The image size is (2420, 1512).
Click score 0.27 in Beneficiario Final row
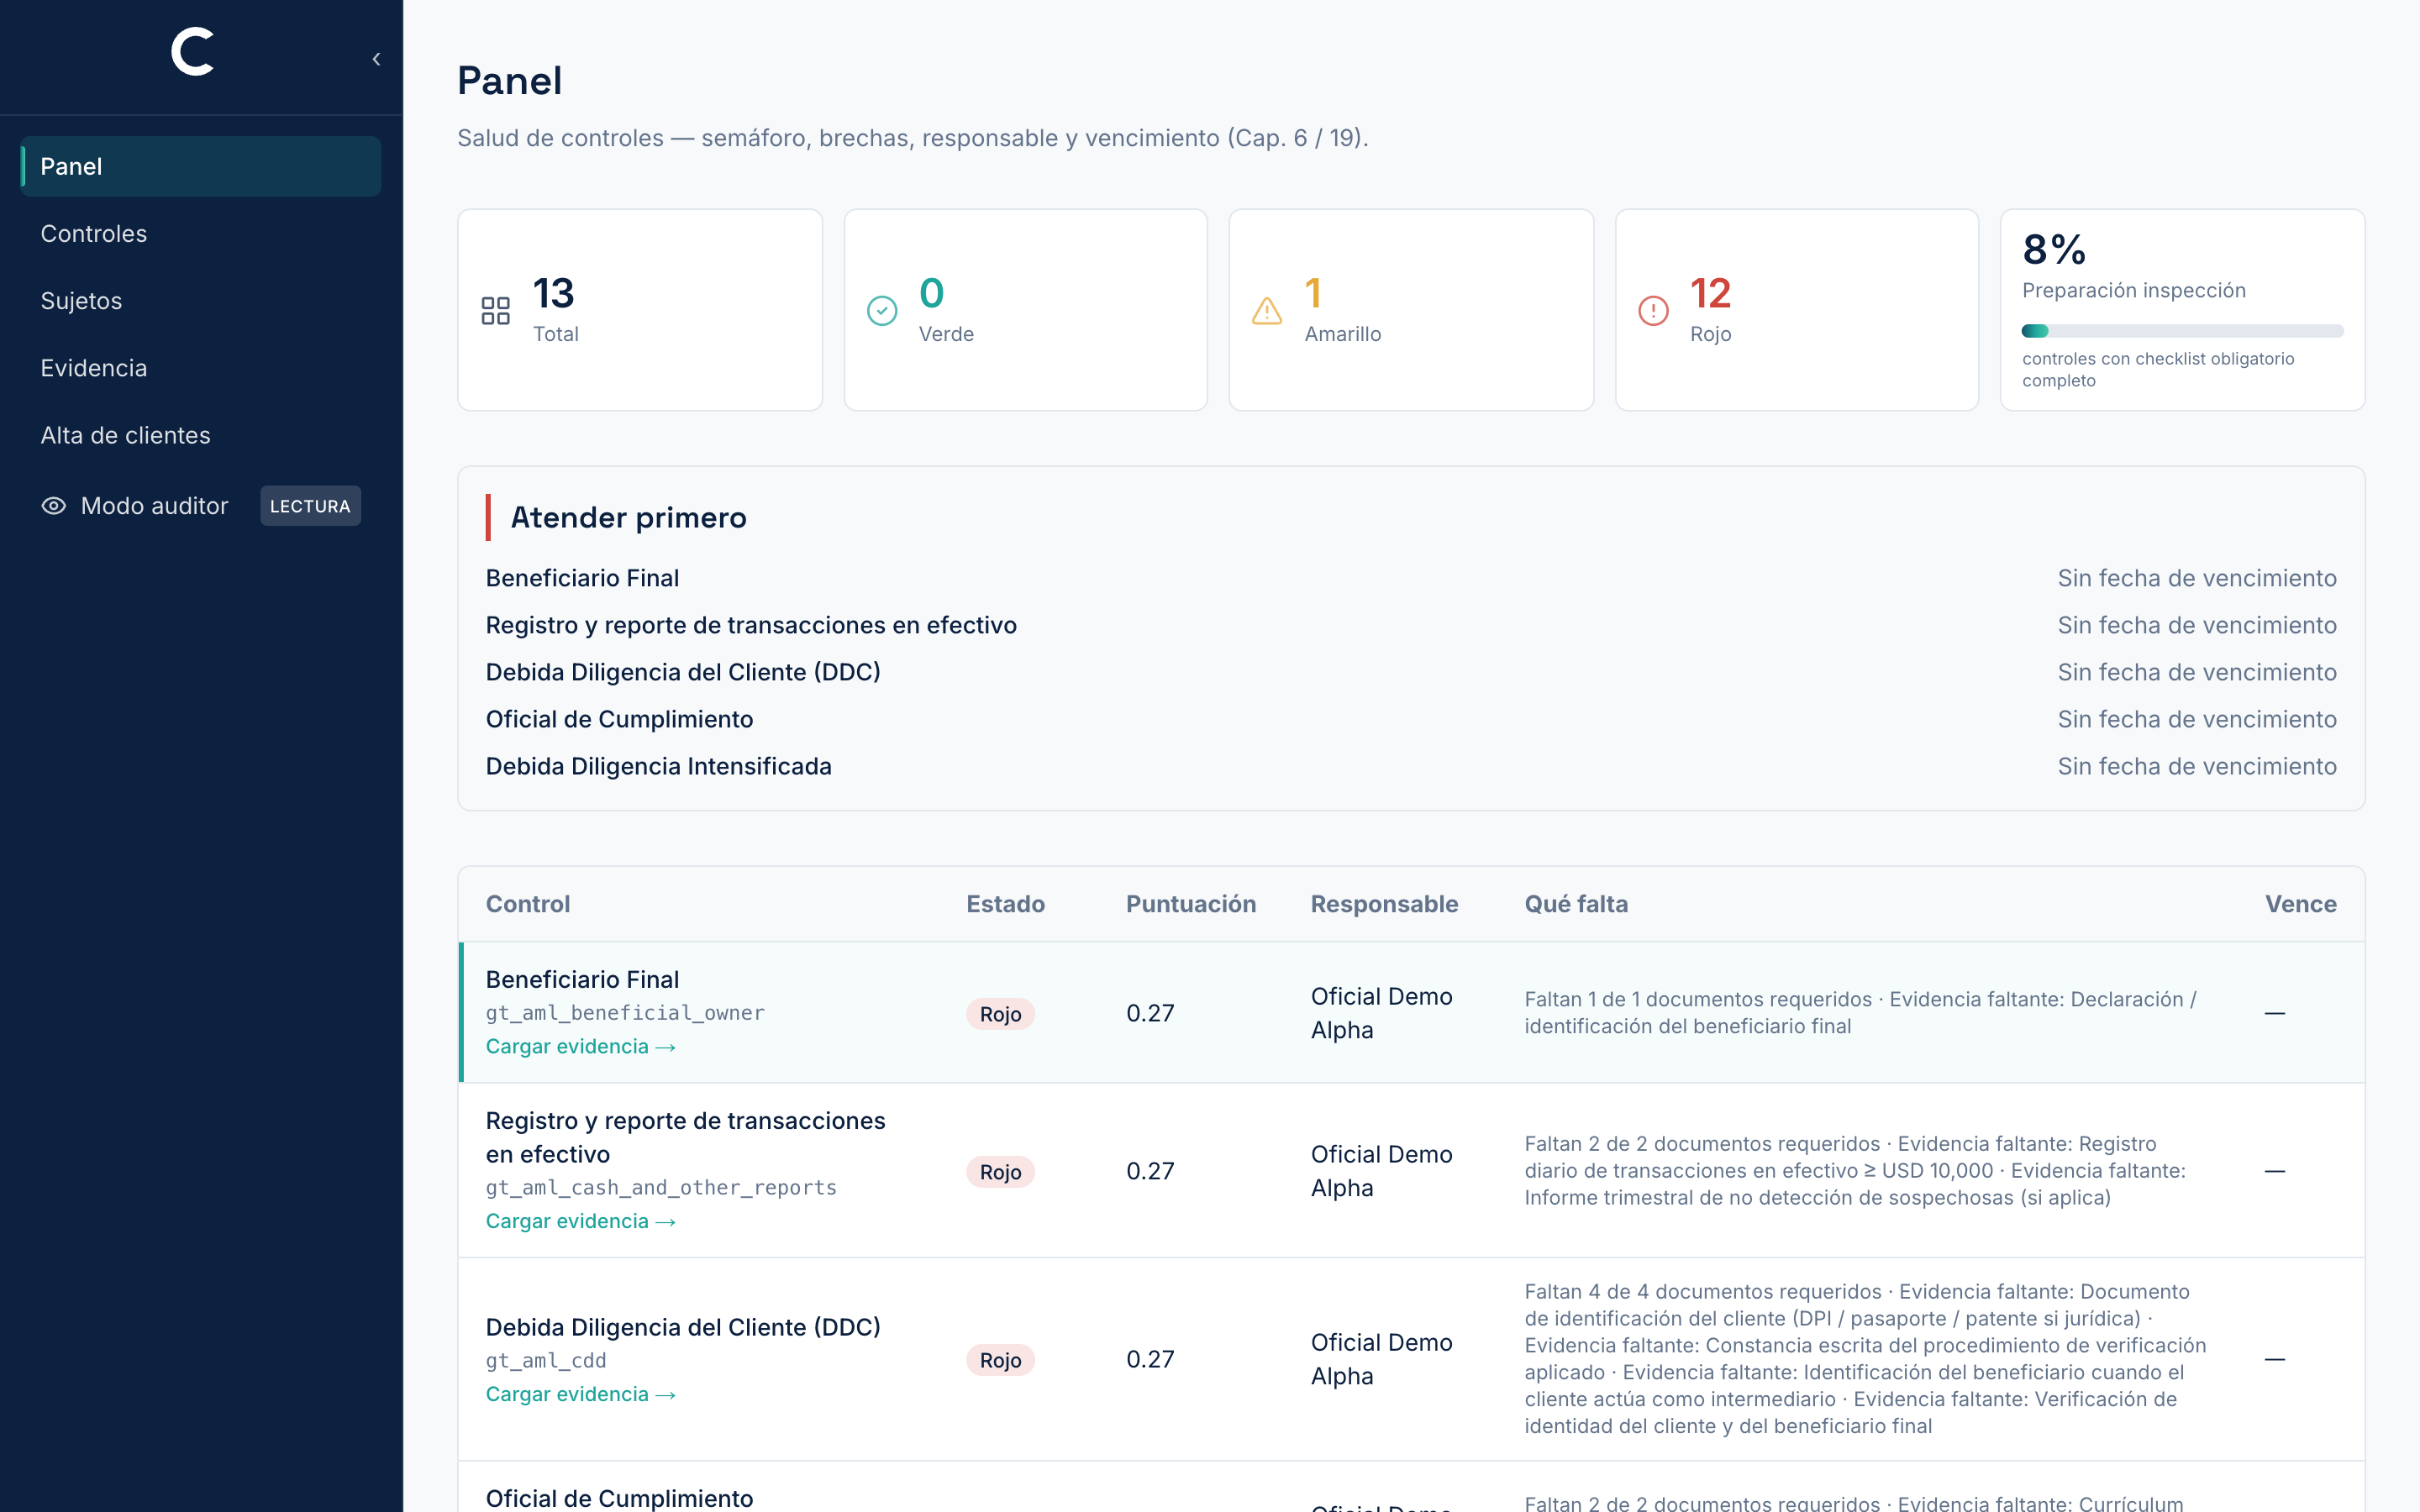[1150, 1013]
